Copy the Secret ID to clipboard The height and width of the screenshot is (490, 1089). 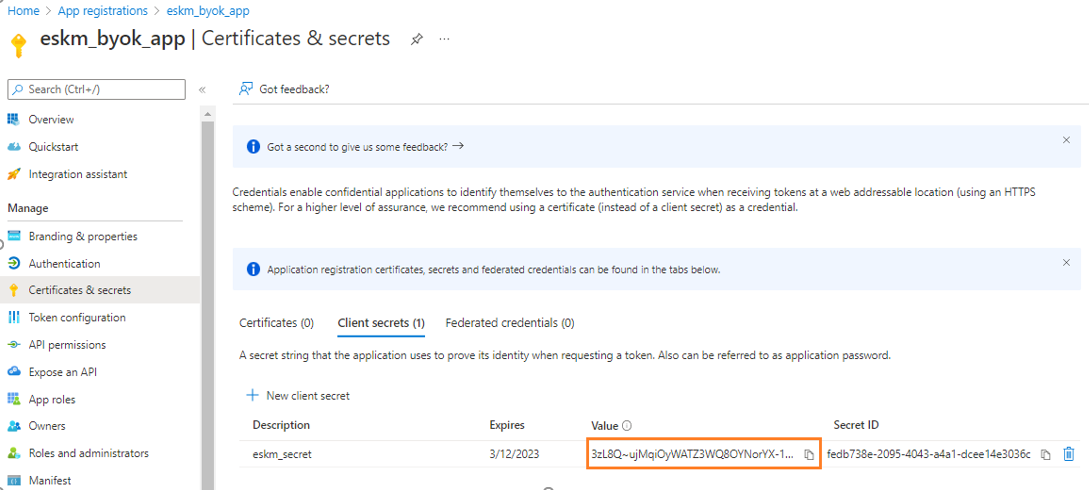(x=1045, y=455)
